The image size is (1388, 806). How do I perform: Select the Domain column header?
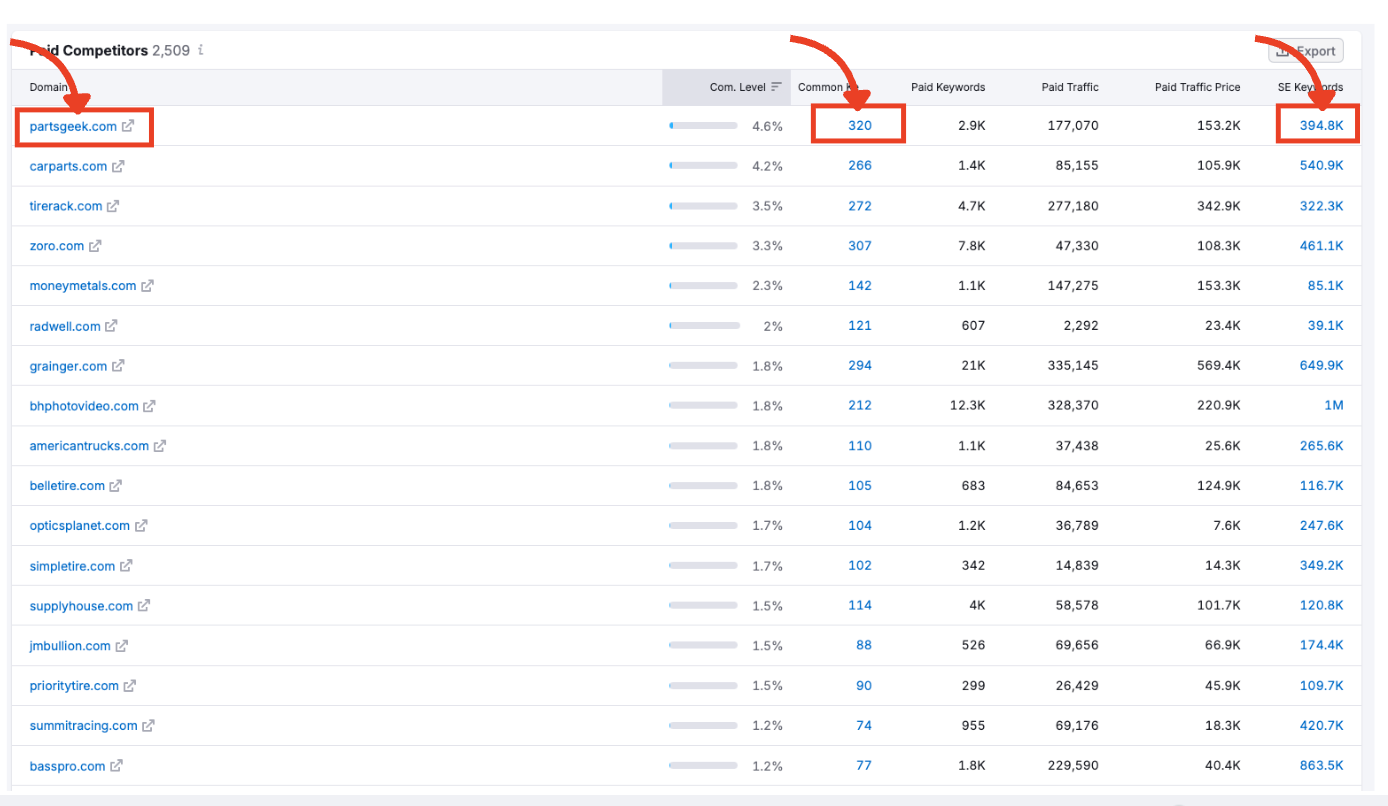tap(48, 87)
